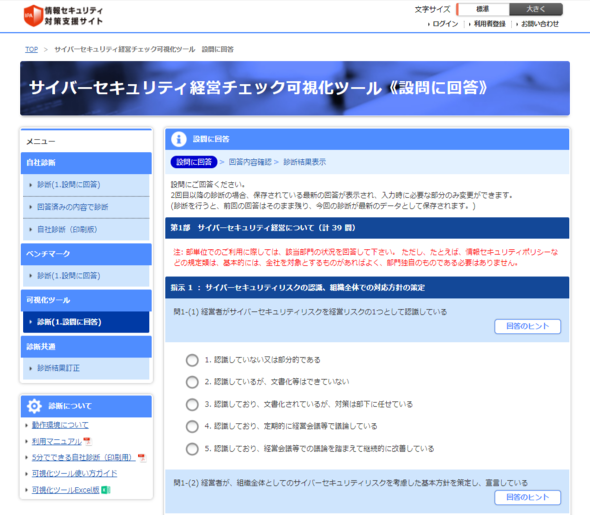This screenshot has height=515, width=590.
Task: Open the お問い合わせ link
Action: [x=540, y=24]
